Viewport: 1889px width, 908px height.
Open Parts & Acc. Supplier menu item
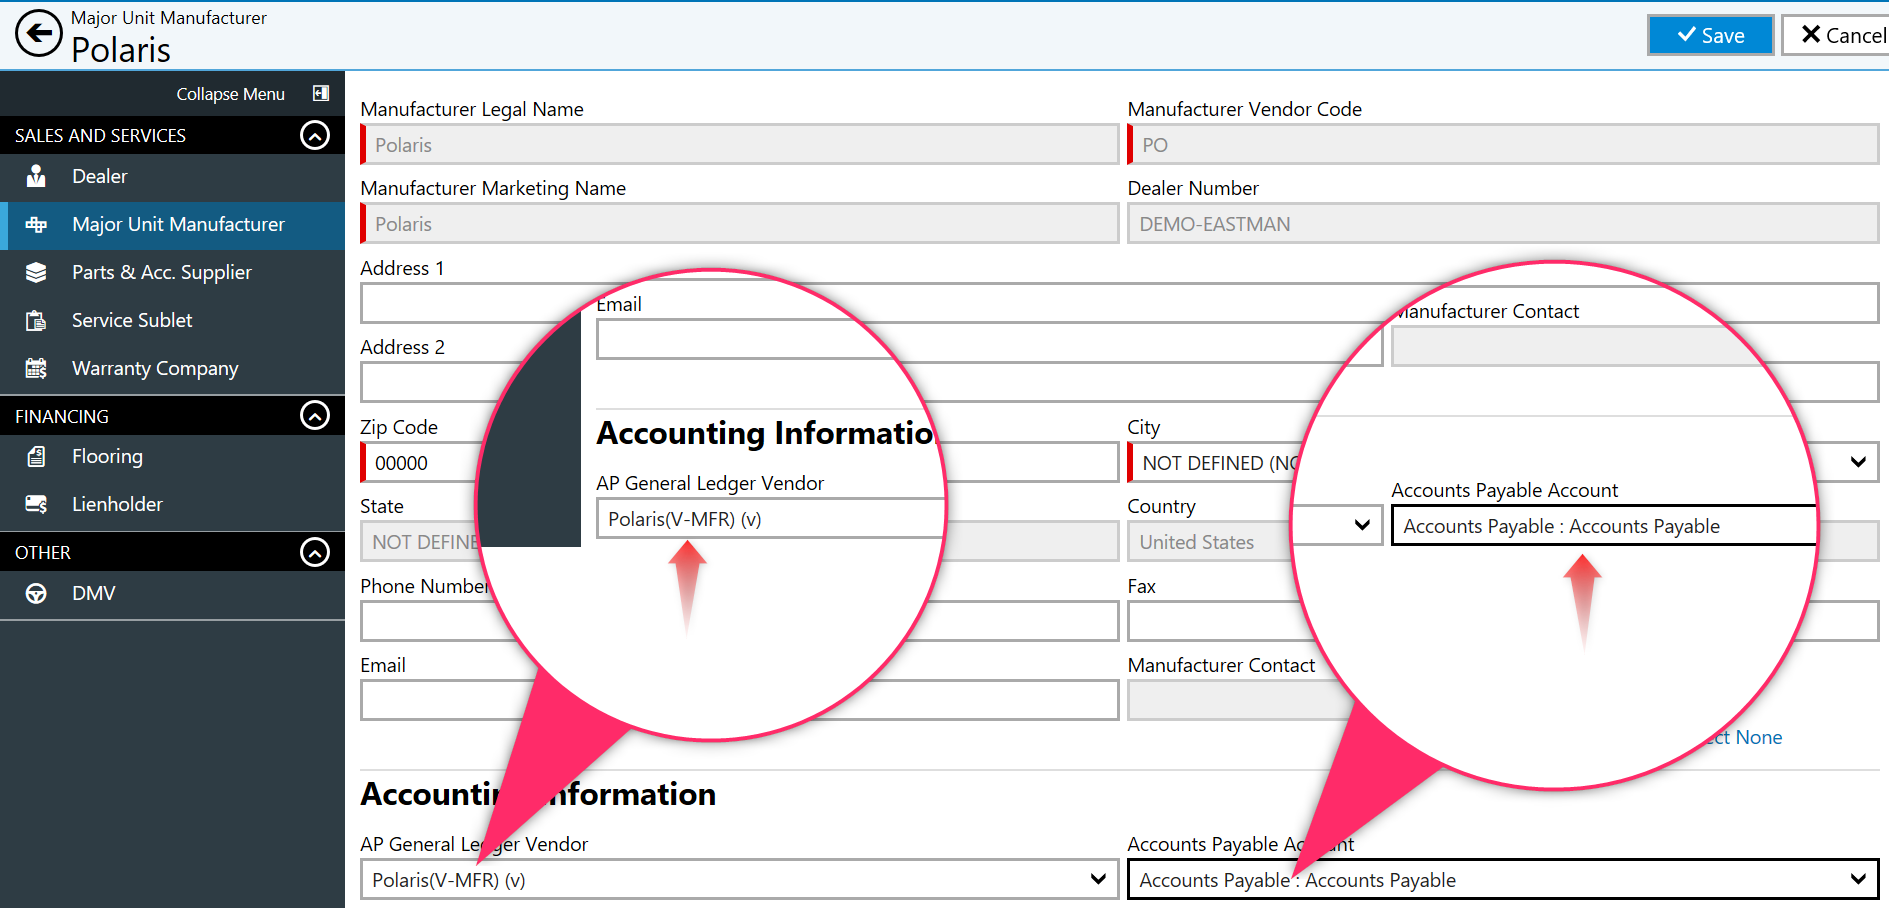172,272
